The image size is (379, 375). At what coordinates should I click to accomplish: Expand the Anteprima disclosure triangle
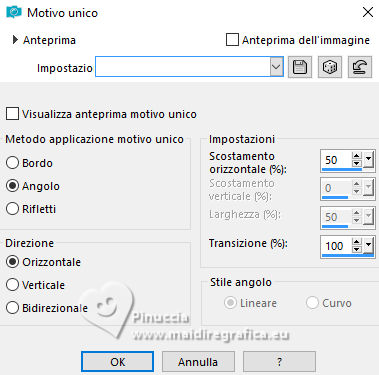[x=15, y=40]
